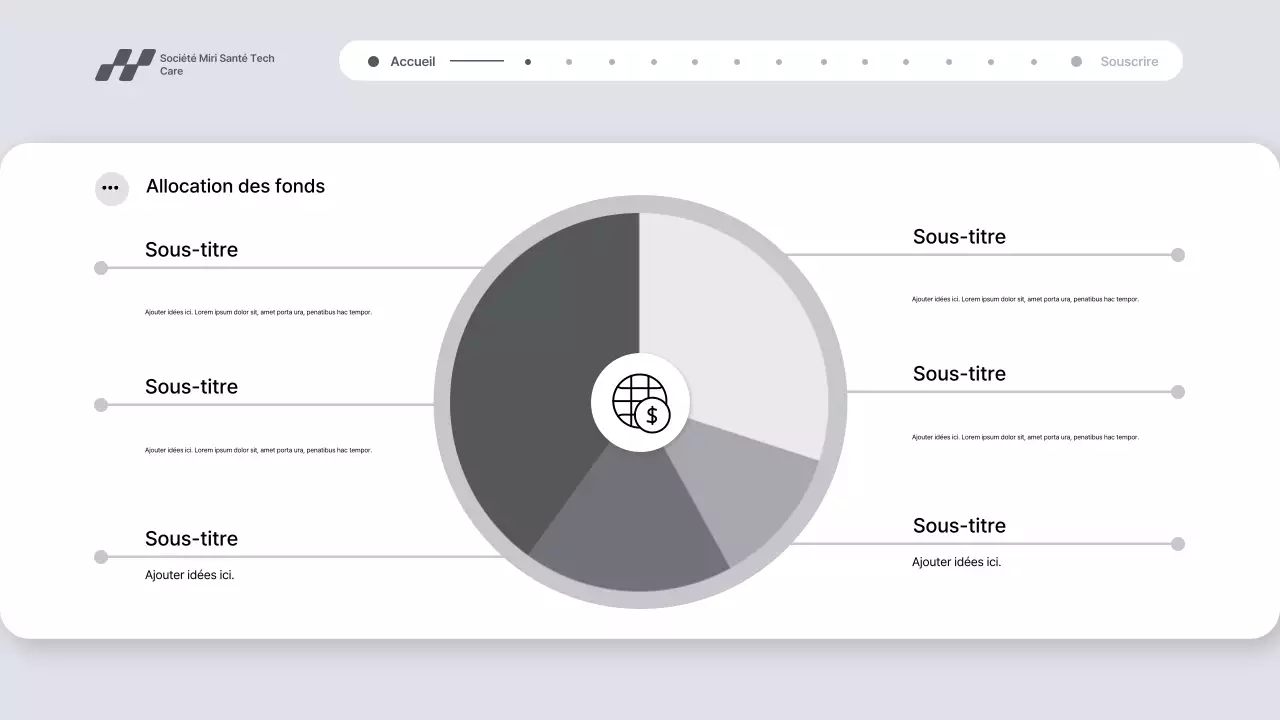
Task: Click the endpoint dot of bottom-right Sous-titre line
Action: (1178, 544)
